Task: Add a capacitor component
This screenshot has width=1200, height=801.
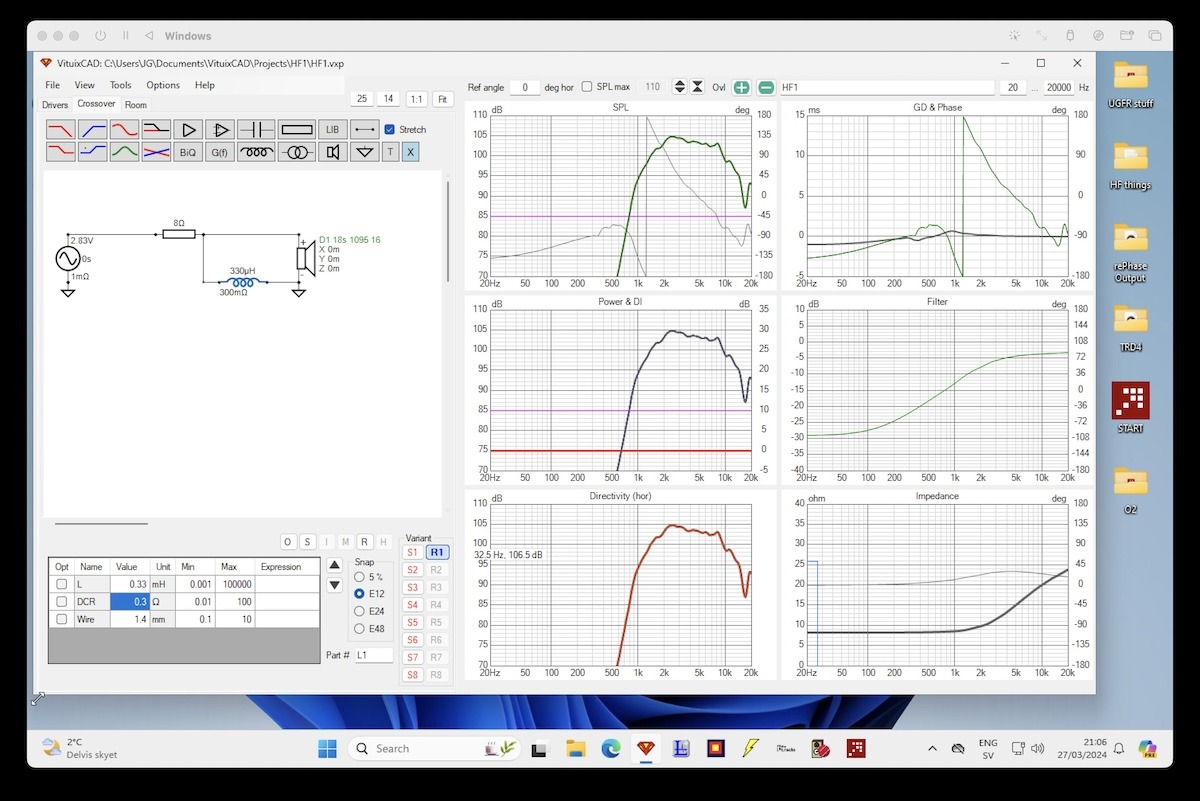Action: pyautogui.click(x=256, y=129)
